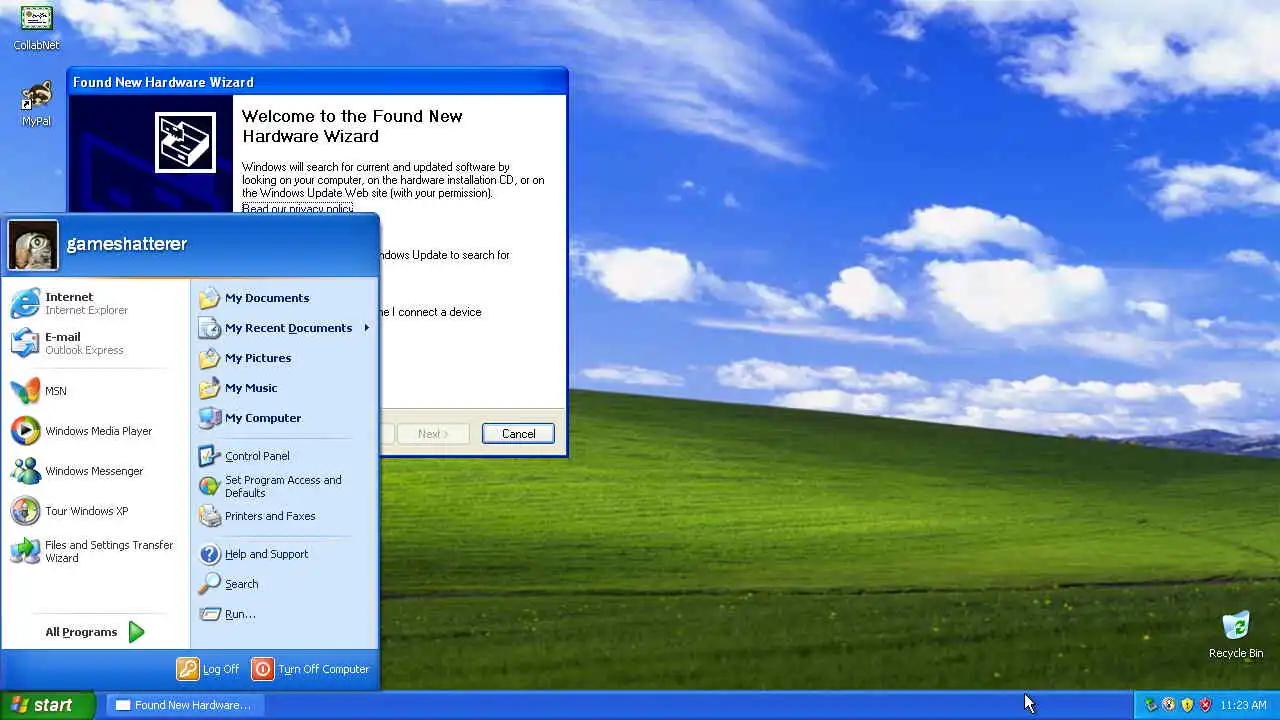Screen dimensions: 1280x720
Task: Click the round colorful tray icon
Action: pyautogui.click(x=1168, y=705)
